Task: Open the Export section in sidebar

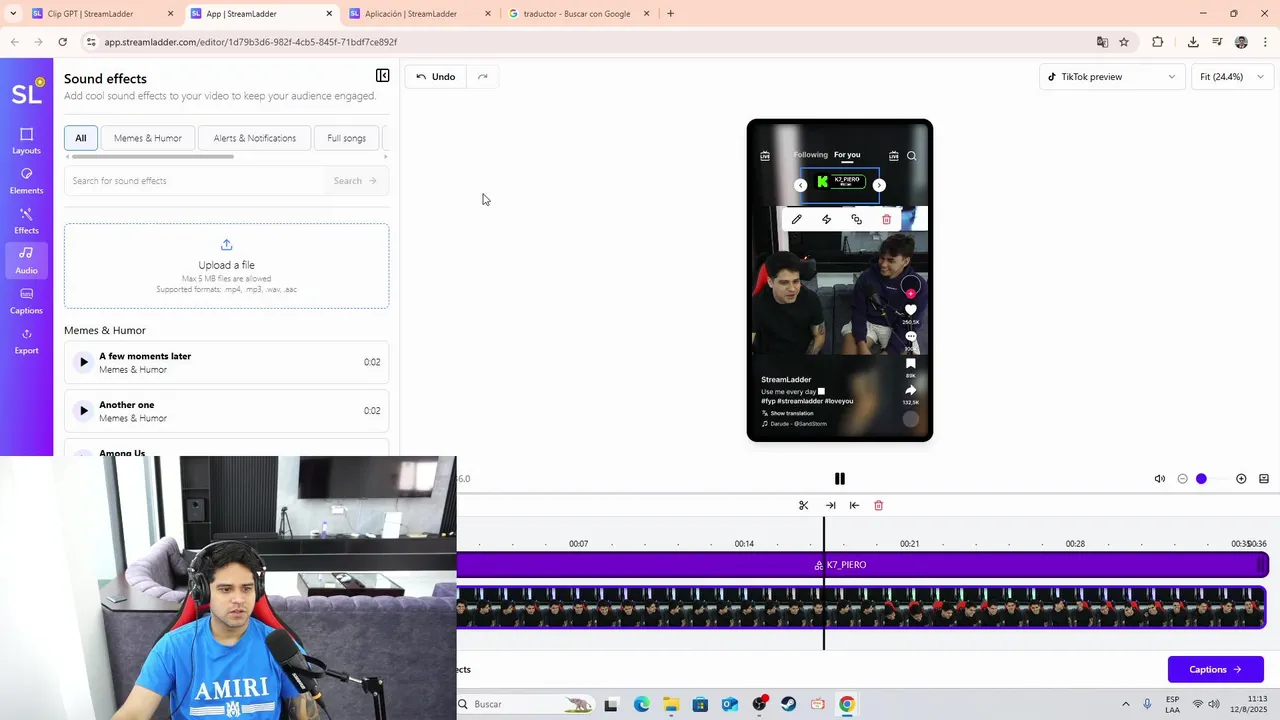Action: 26,341
